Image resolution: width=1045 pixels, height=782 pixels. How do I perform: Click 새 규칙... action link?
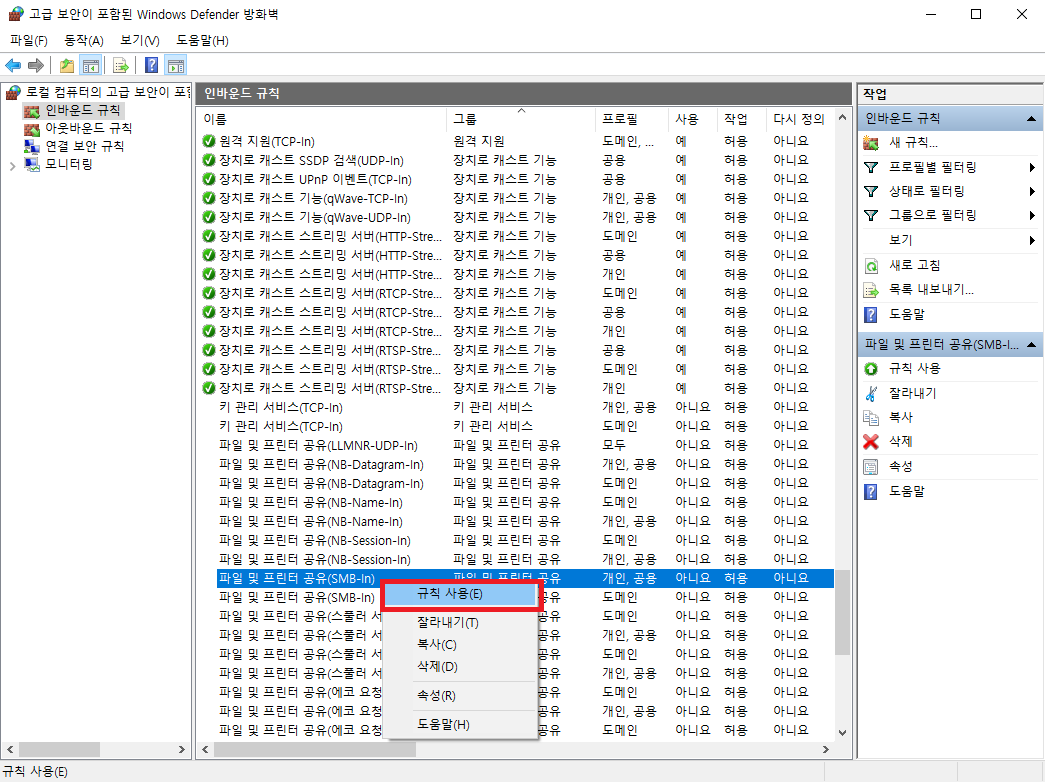[x=913, y=143]
